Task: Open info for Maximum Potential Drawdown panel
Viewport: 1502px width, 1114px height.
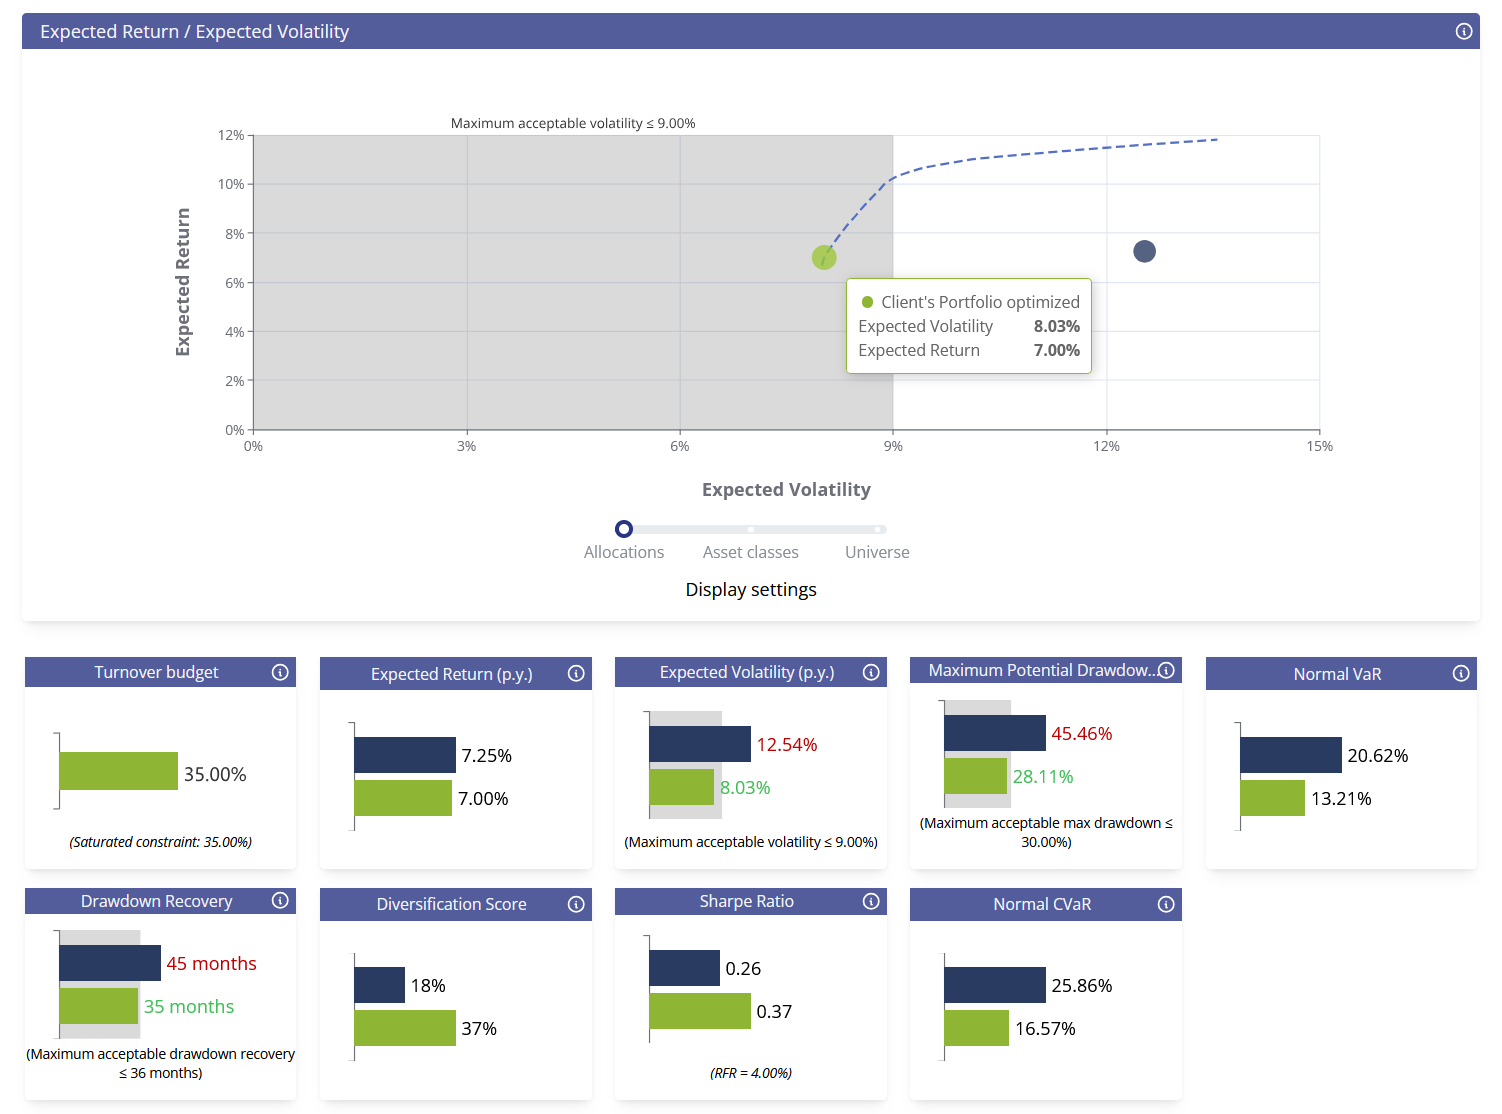Action: (1166, 670)
